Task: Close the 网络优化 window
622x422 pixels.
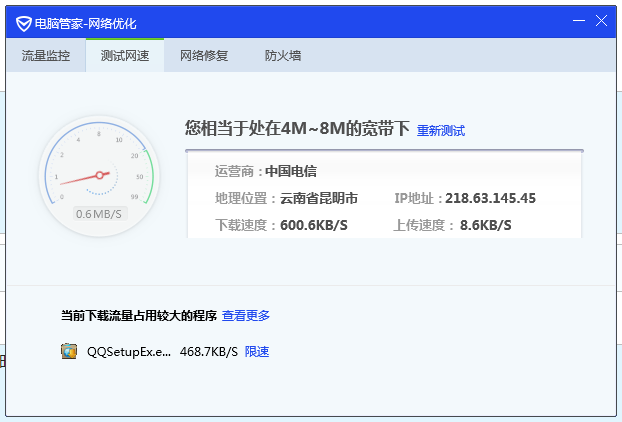Action: pos(600,20)
